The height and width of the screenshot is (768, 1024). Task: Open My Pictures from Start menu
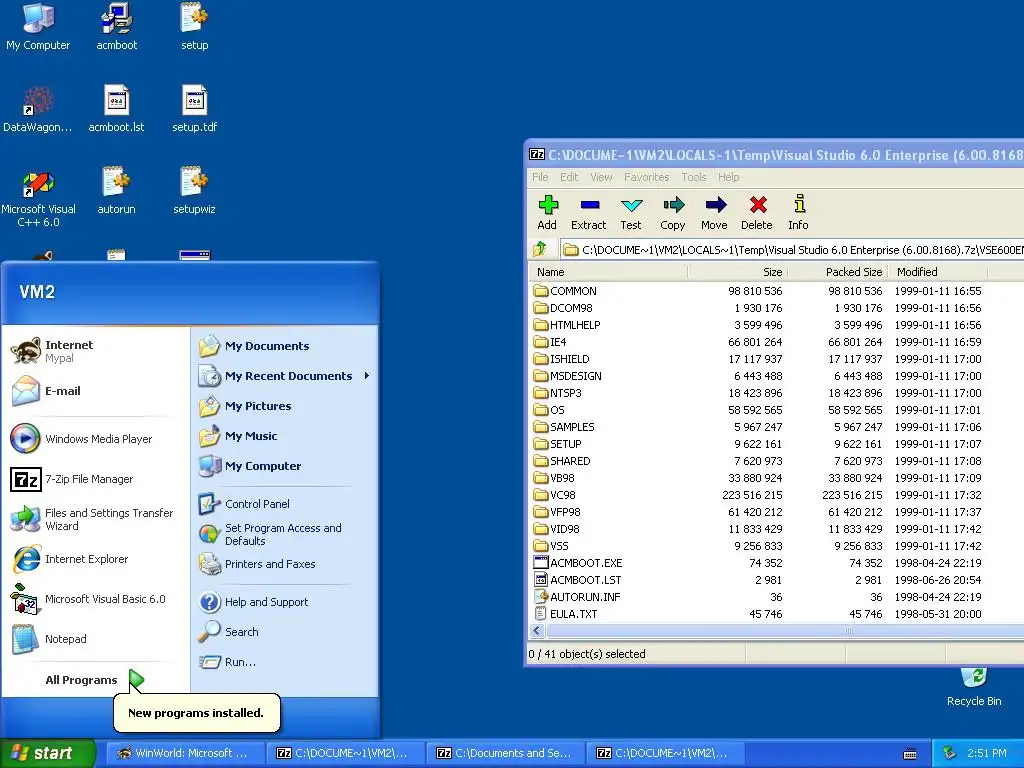[285, 406]
